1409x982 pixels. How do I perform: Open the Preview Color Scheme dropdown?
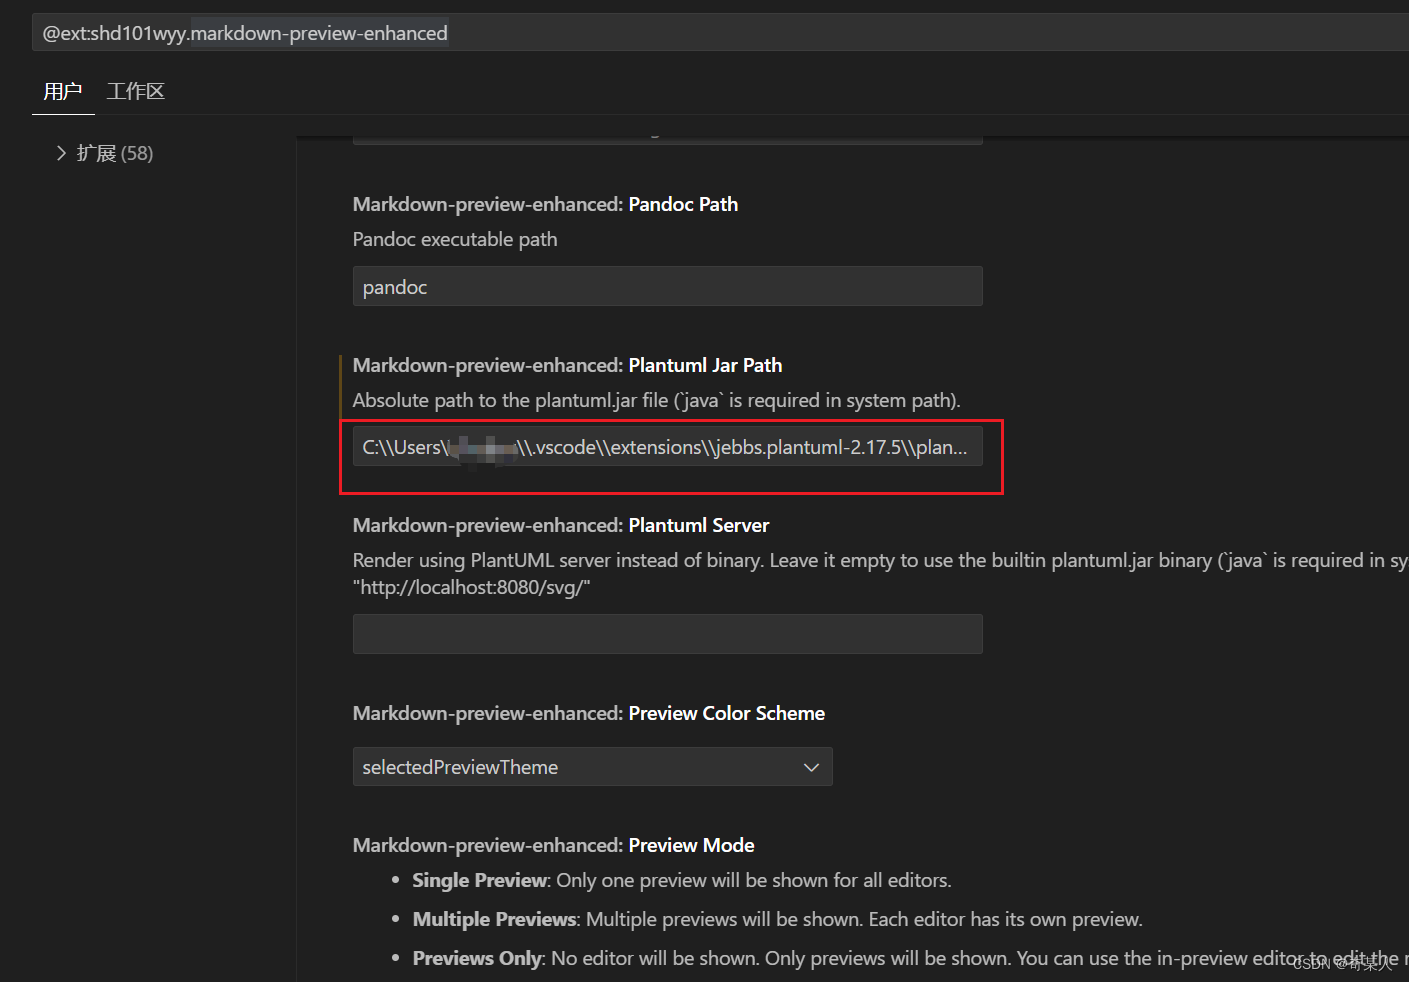click(x=592, y=767)
